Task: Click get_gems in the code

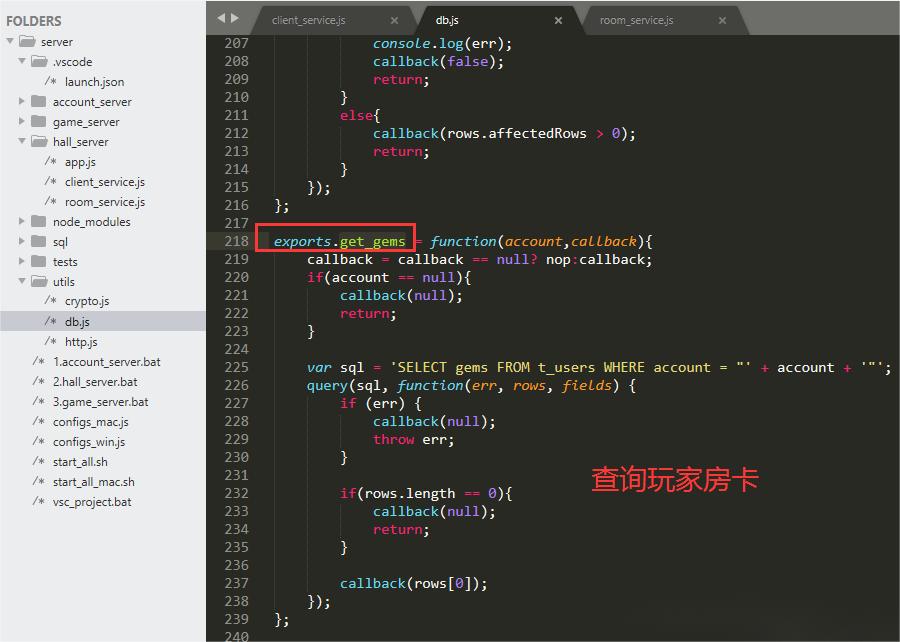Action: [373, 242]
